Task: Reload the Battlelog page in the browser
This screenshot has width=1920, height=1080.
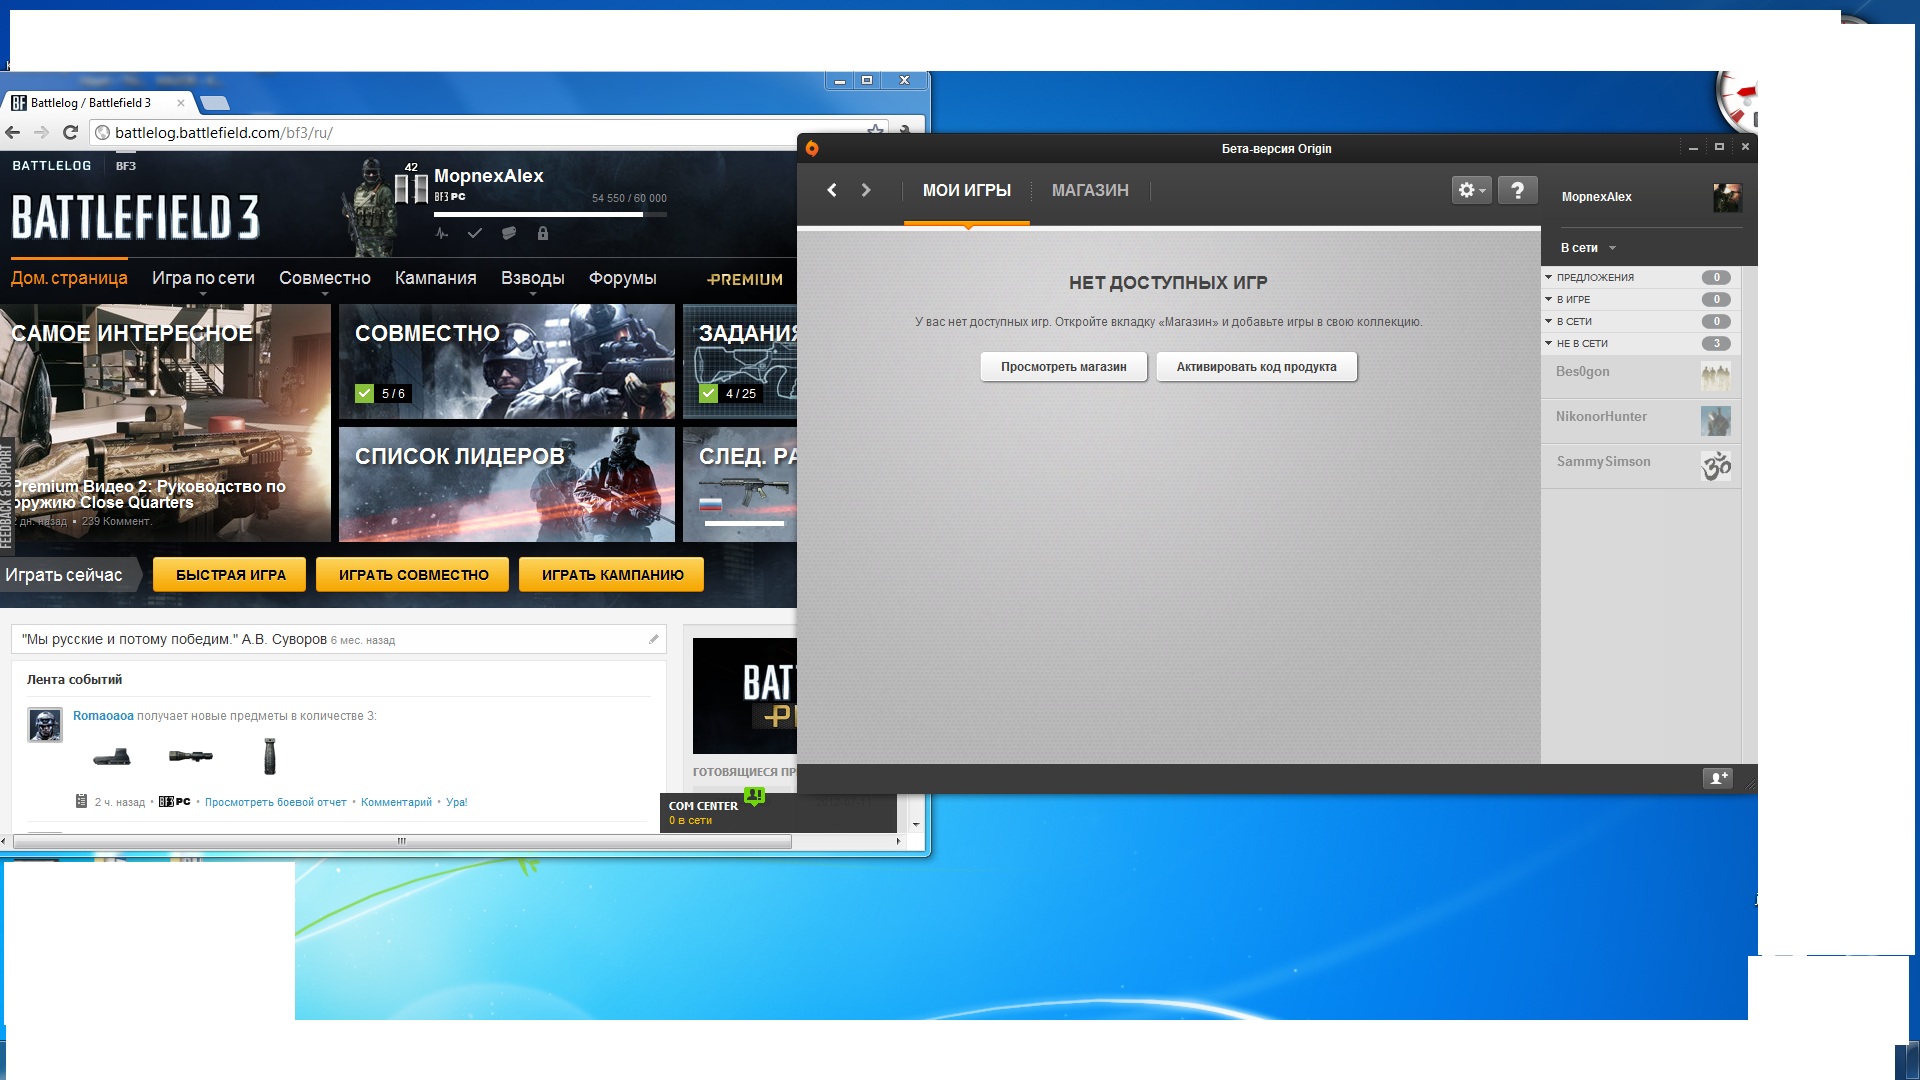Action: 70,132
